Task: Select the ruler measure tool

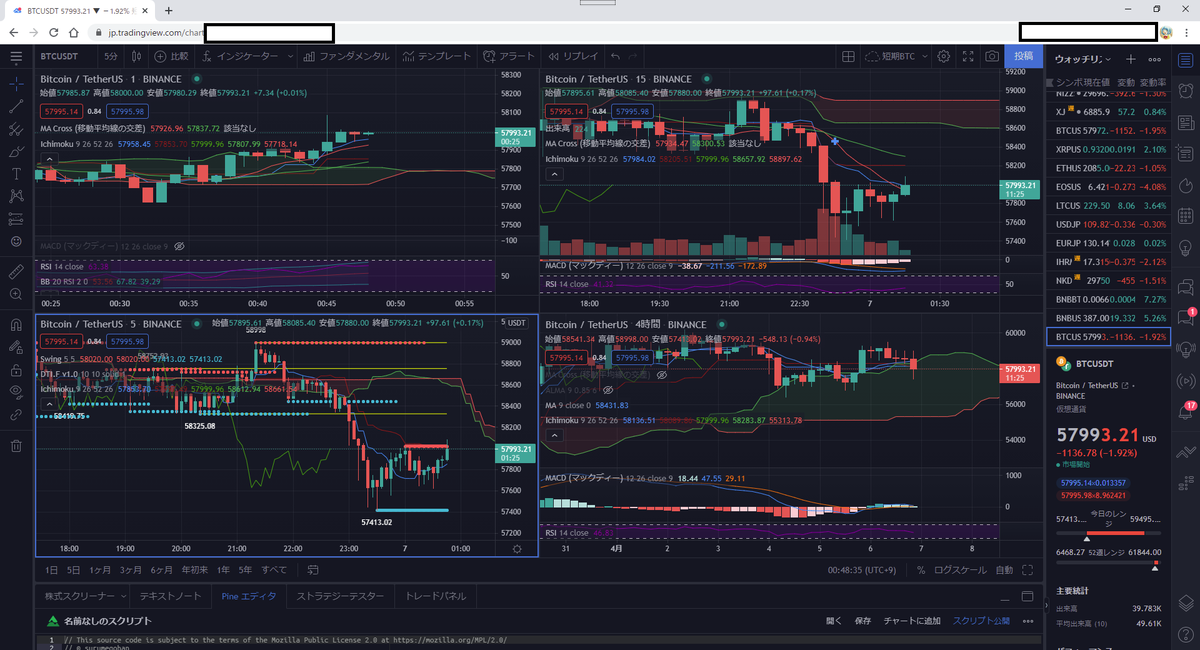Action: pyautogui.click(x=15, y=271)
